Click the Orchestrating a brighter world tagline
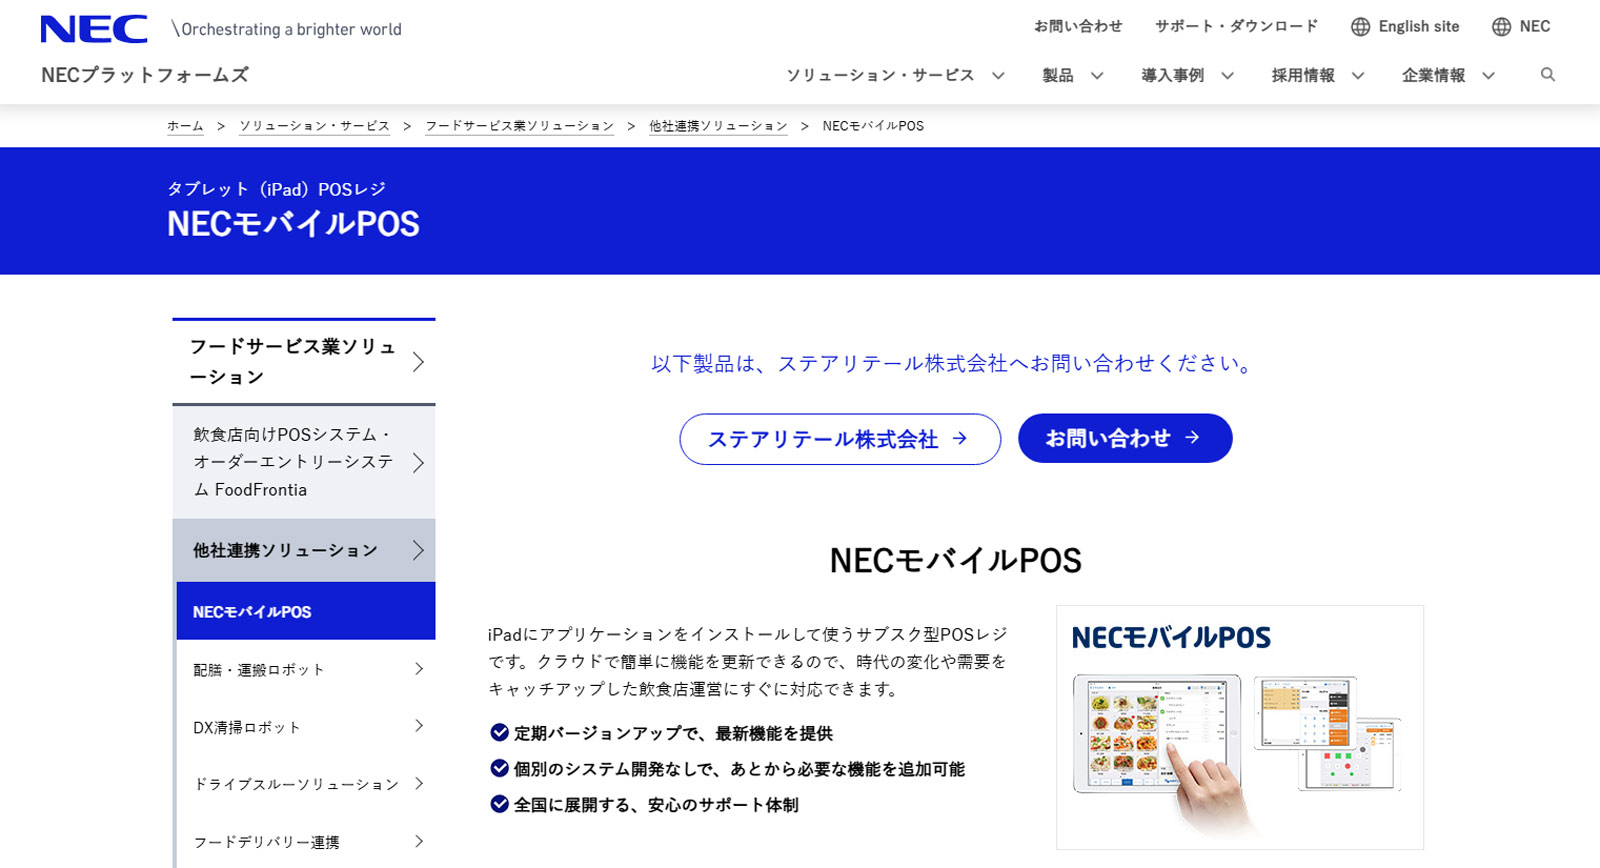The height and width of the screenshot is (868, 1600). pos(287,29)
